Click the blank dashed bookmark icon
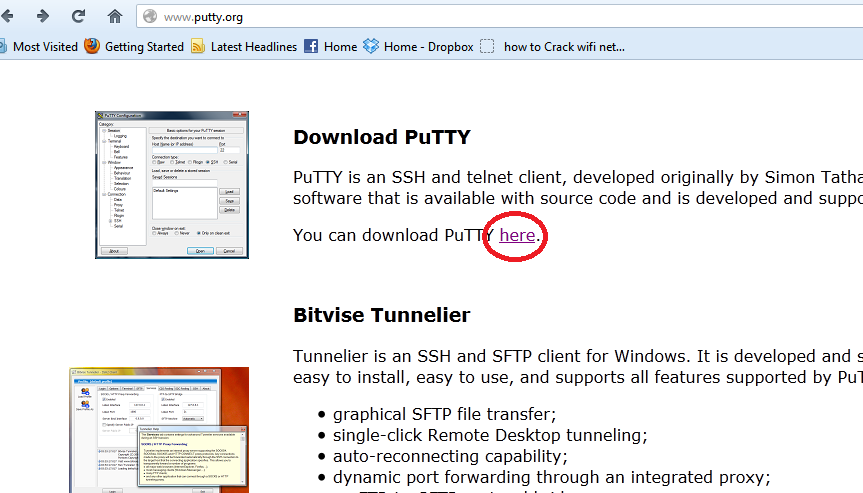This screenshot has height=493, width=863. [487, 46]
